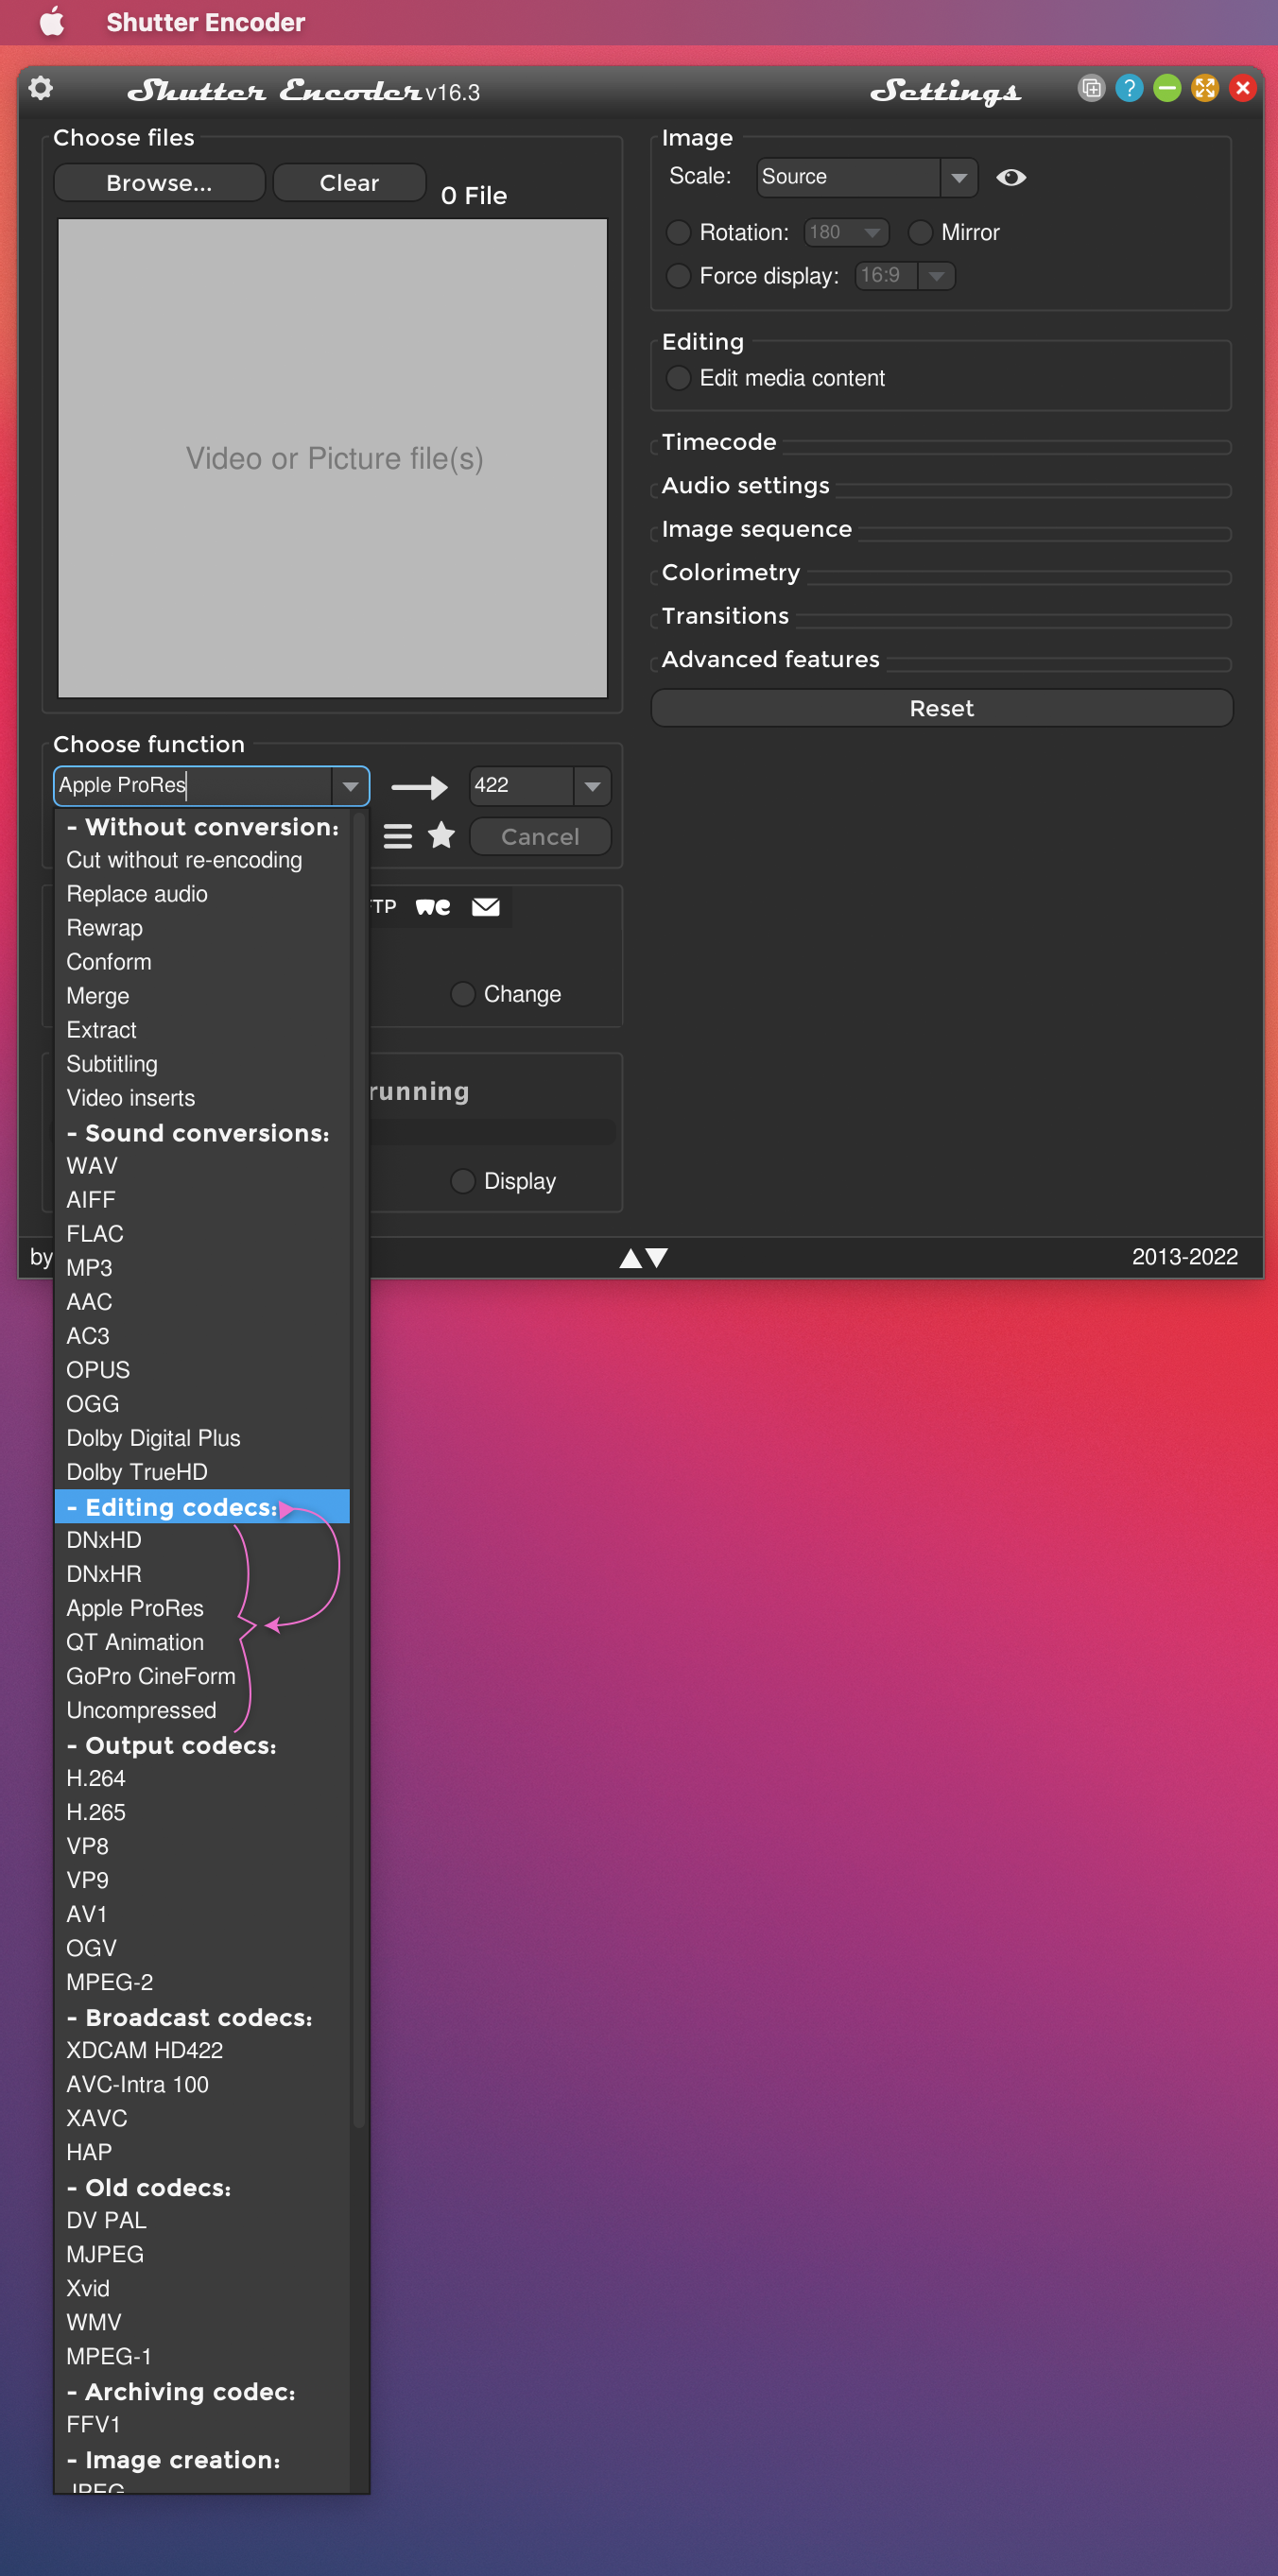Image resolution: width=1278 pixels, height=2576 pixels.
Task: Toggle the image preview eye icon
Action: [1011, 177]
